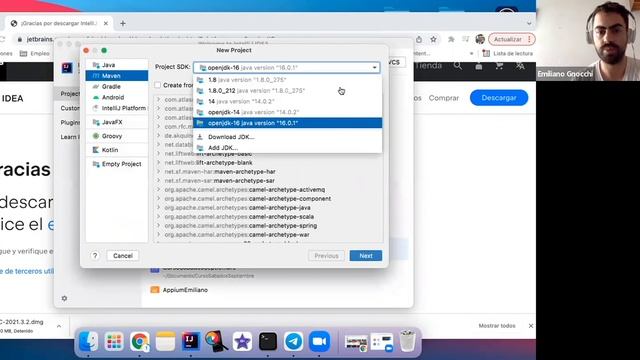Expand maven-archetype-har entry
This screenshot has height=360, width=640.
pyautogui.click(x=158, y=171)
